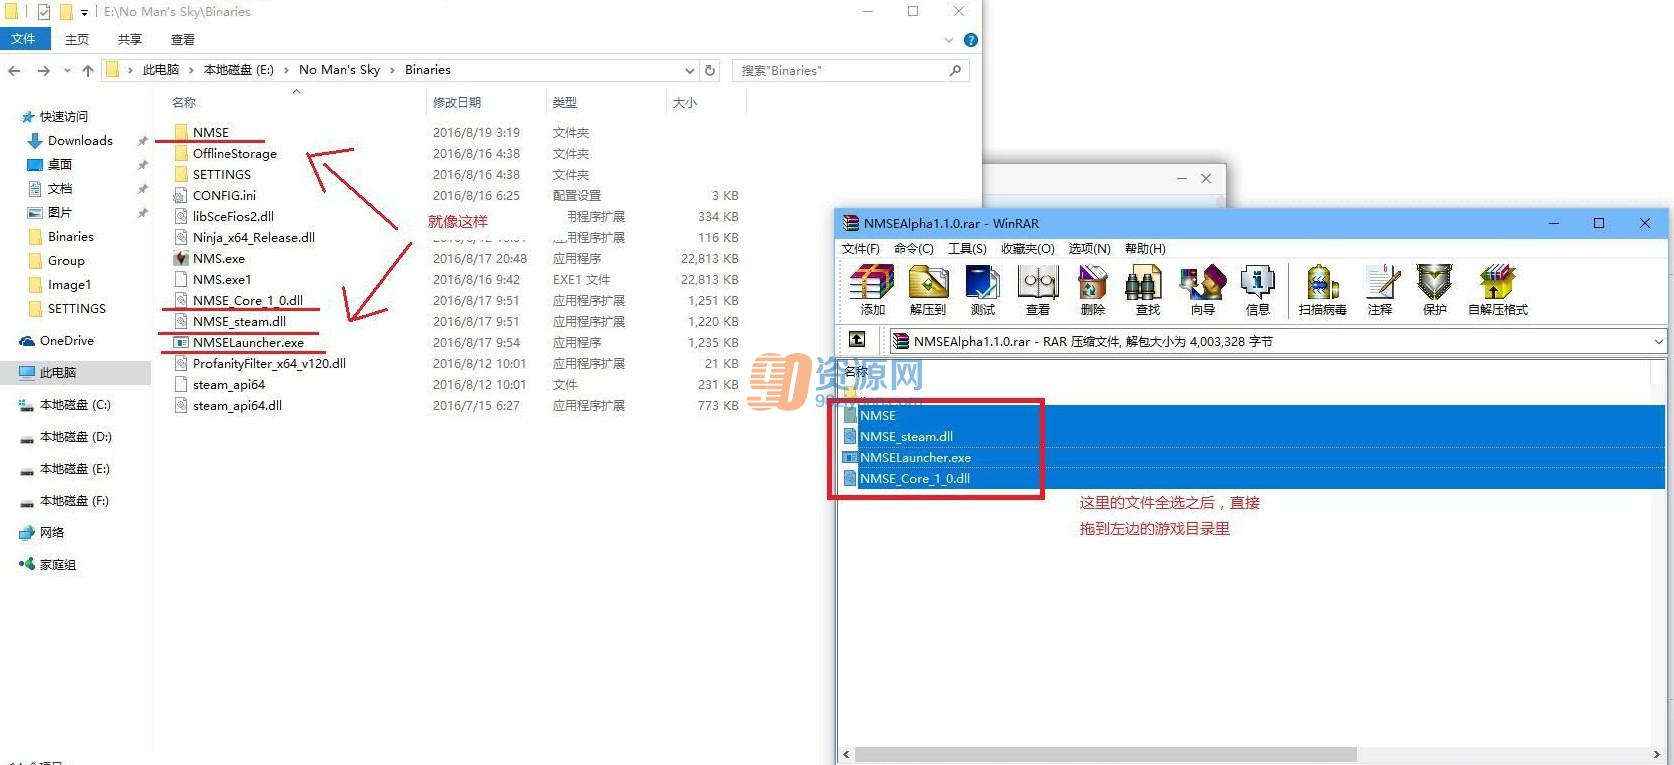Open WinRAR 选项(N) menu
Screen dimensions: 1674x765
[1089, 248]
